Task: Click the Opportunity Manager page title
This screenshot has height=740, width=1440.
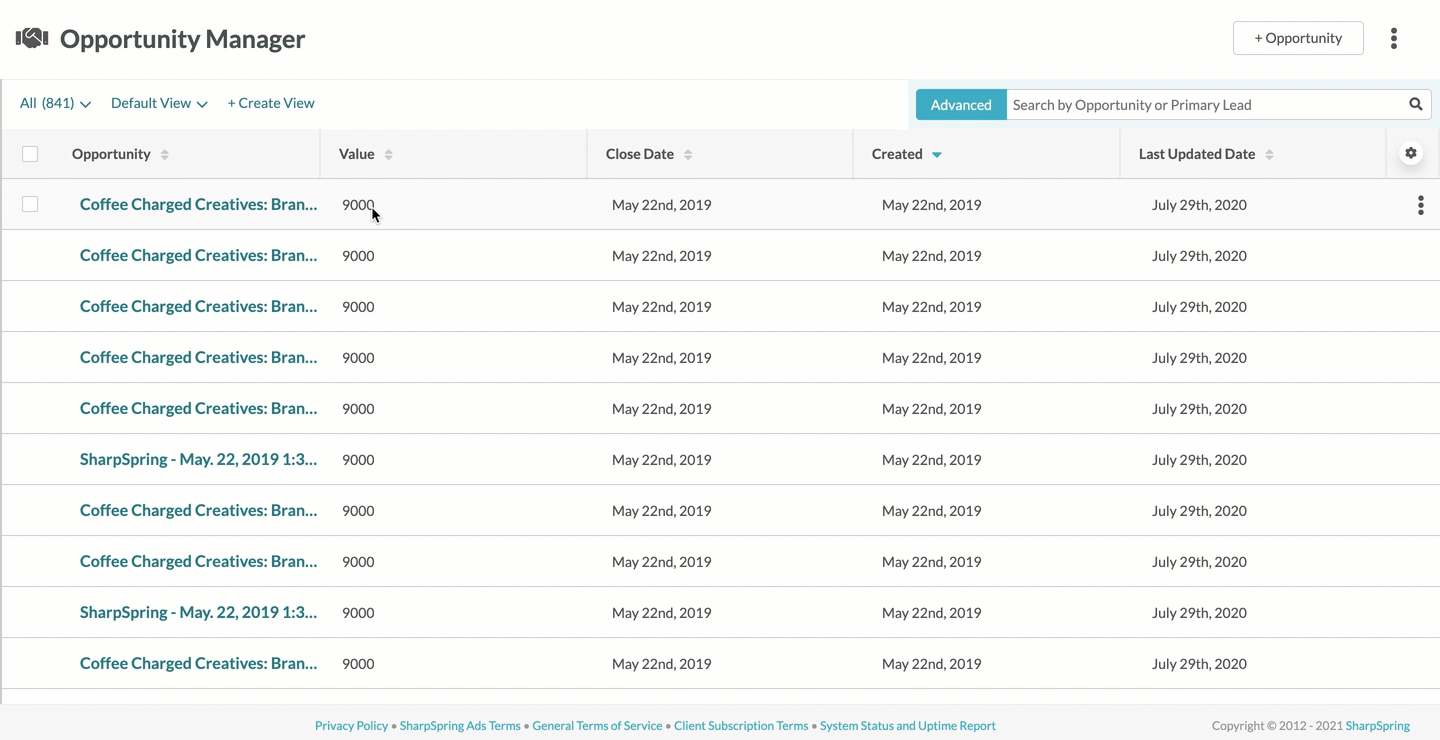Action: point(183,39)
